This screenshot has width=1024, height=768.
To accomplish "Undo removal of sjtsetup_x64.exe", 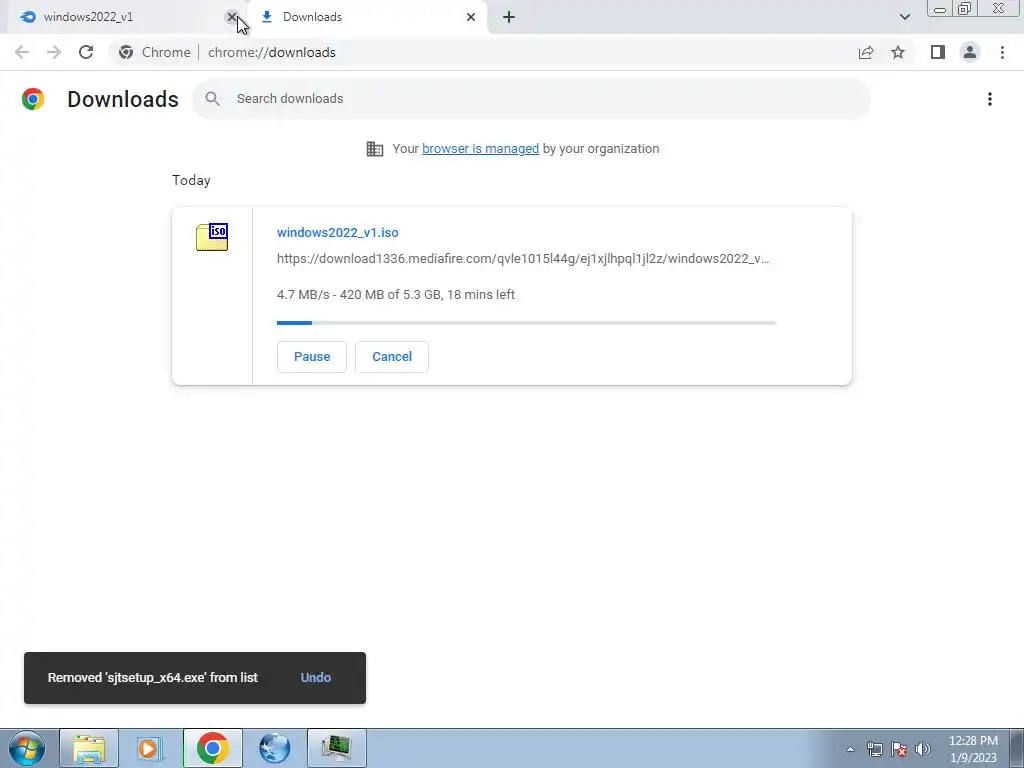I will click(315, 678).
